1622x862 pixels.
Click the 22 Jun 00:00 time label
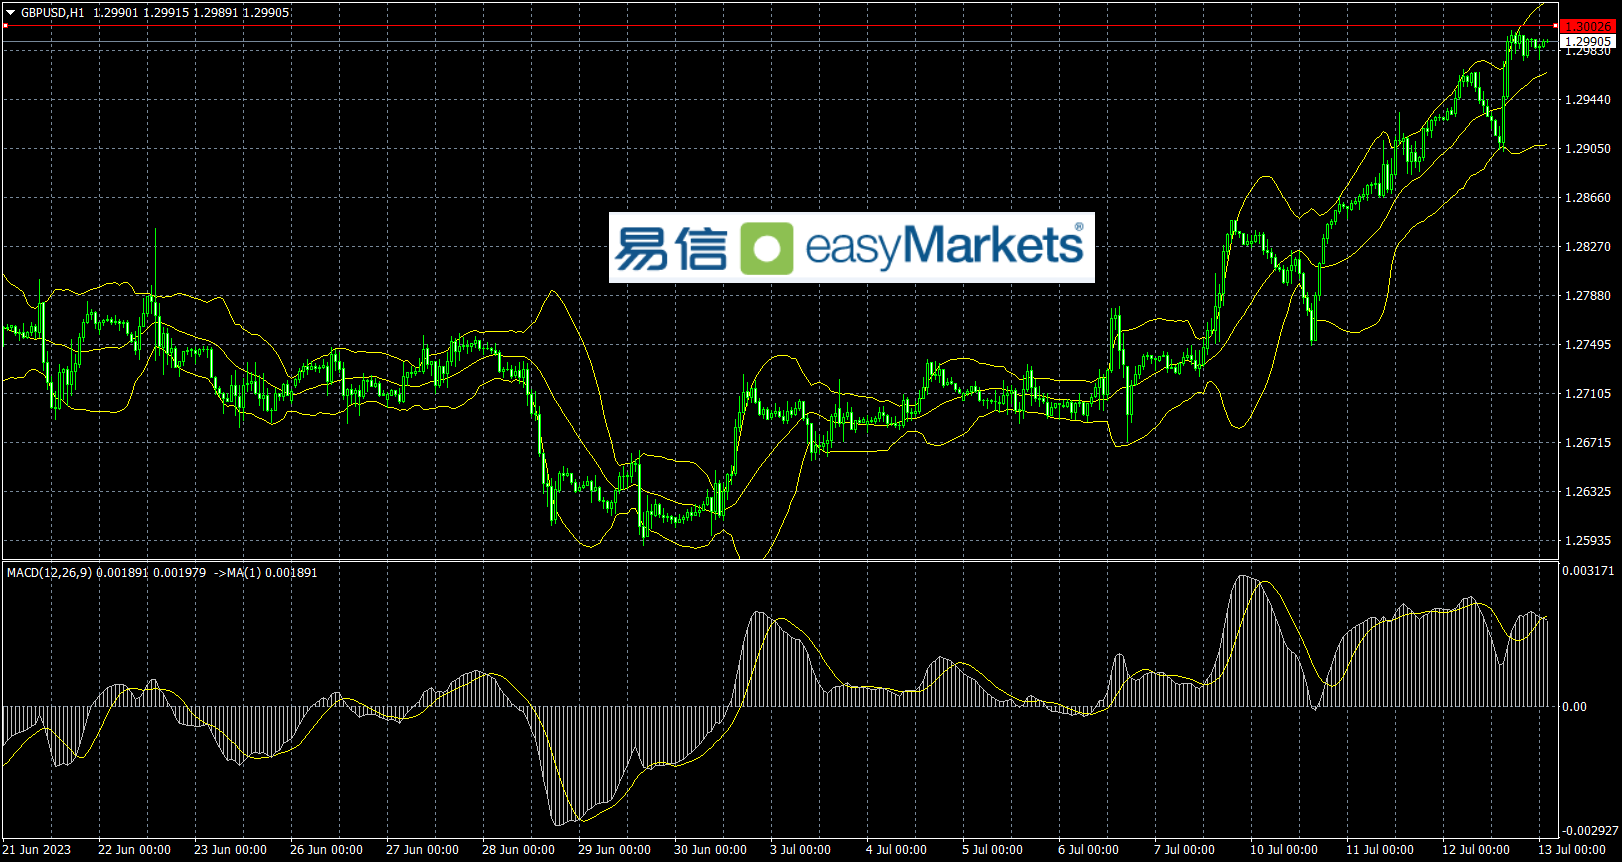[x=134, y=850]
